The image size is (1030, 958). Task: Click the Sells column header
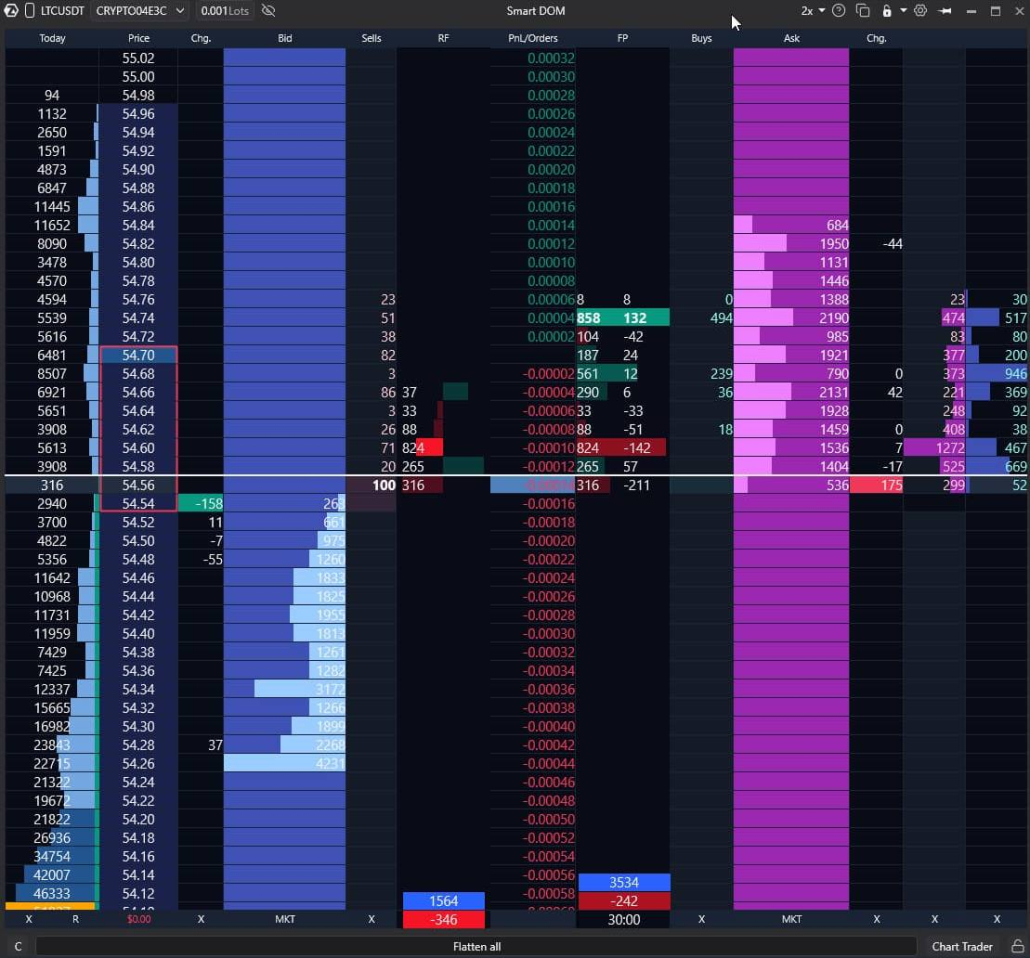[x=371, y=38]
